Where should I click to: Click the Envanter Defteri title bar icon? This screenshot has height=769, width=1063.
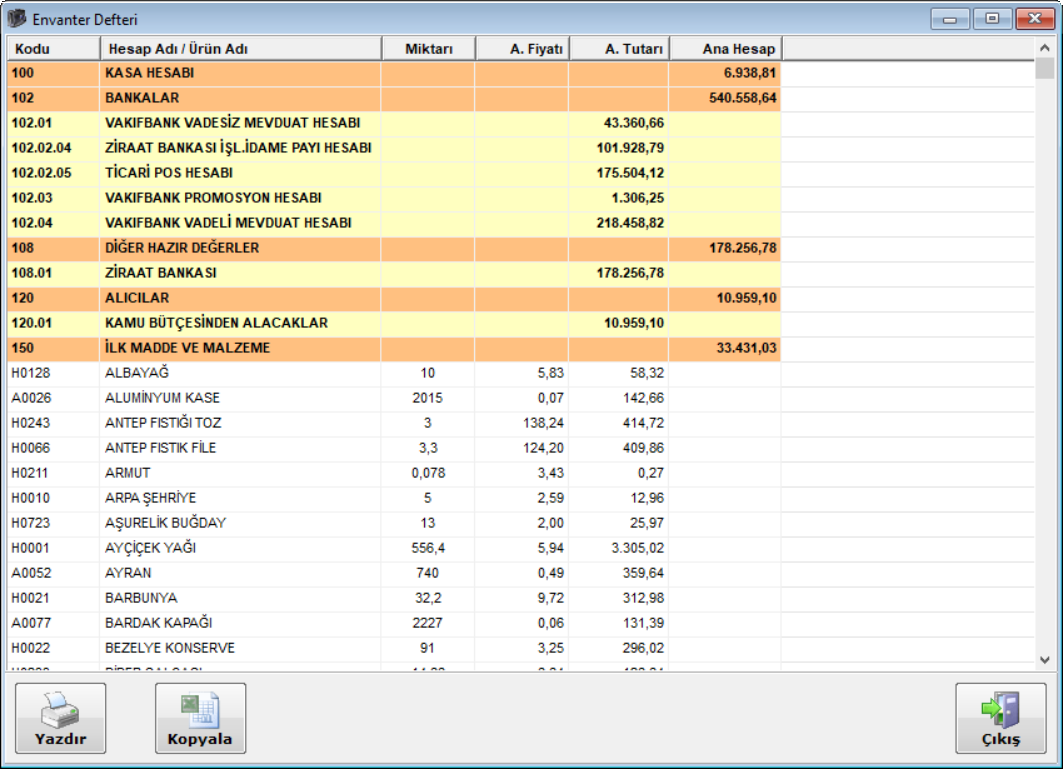(x=17, y=19)
